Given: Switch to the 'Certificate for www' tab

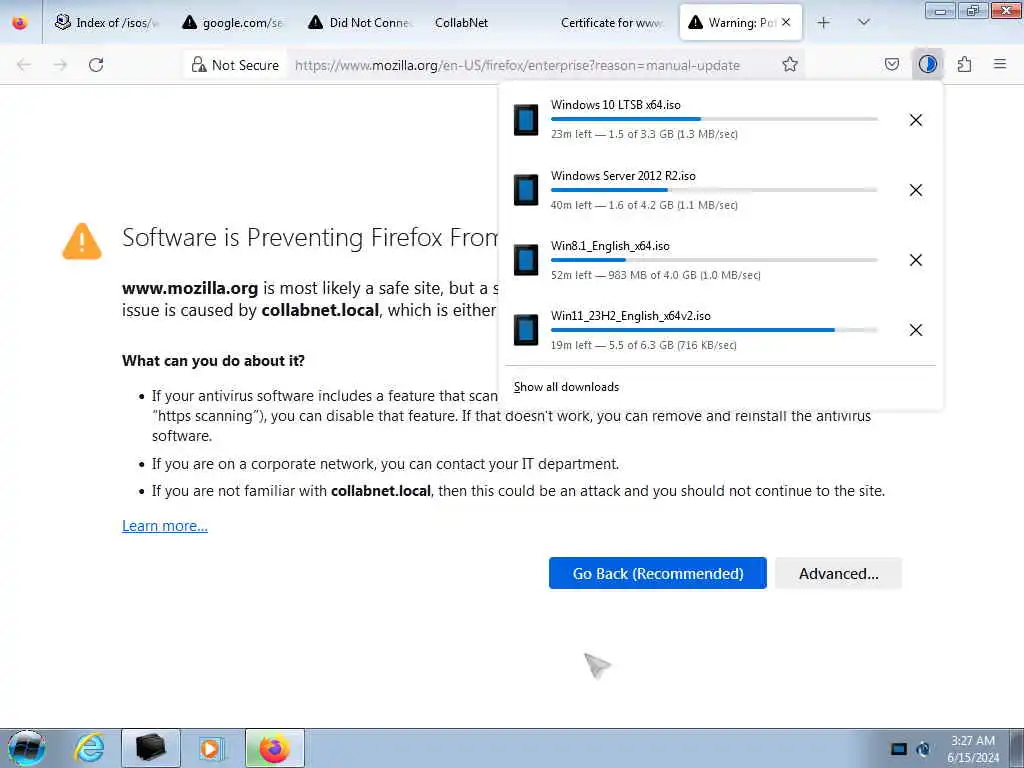Looking at the screenshot, I should 612,22.
